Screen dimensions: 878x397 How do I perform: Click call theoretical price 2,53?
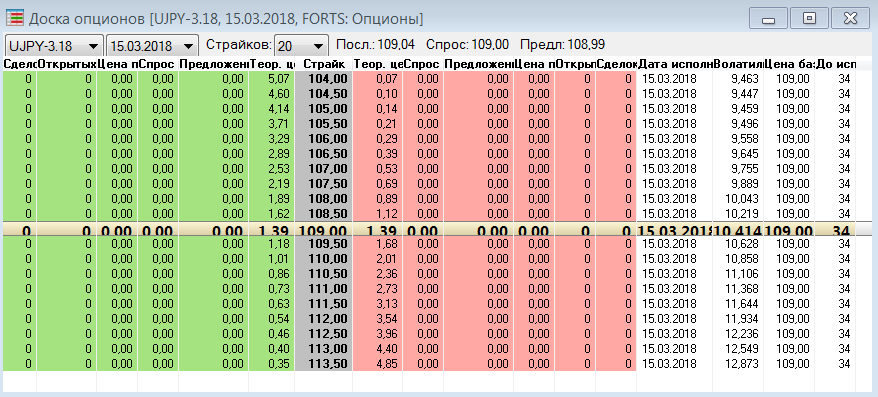272,169
